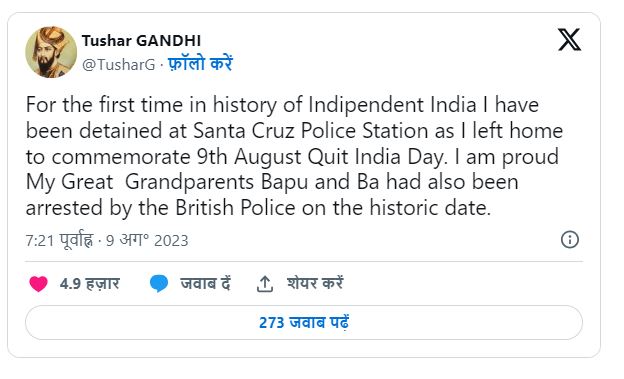Screen dimensions: 624x379
Task: Click the शेयर करें share label
Action: (315, 284)
